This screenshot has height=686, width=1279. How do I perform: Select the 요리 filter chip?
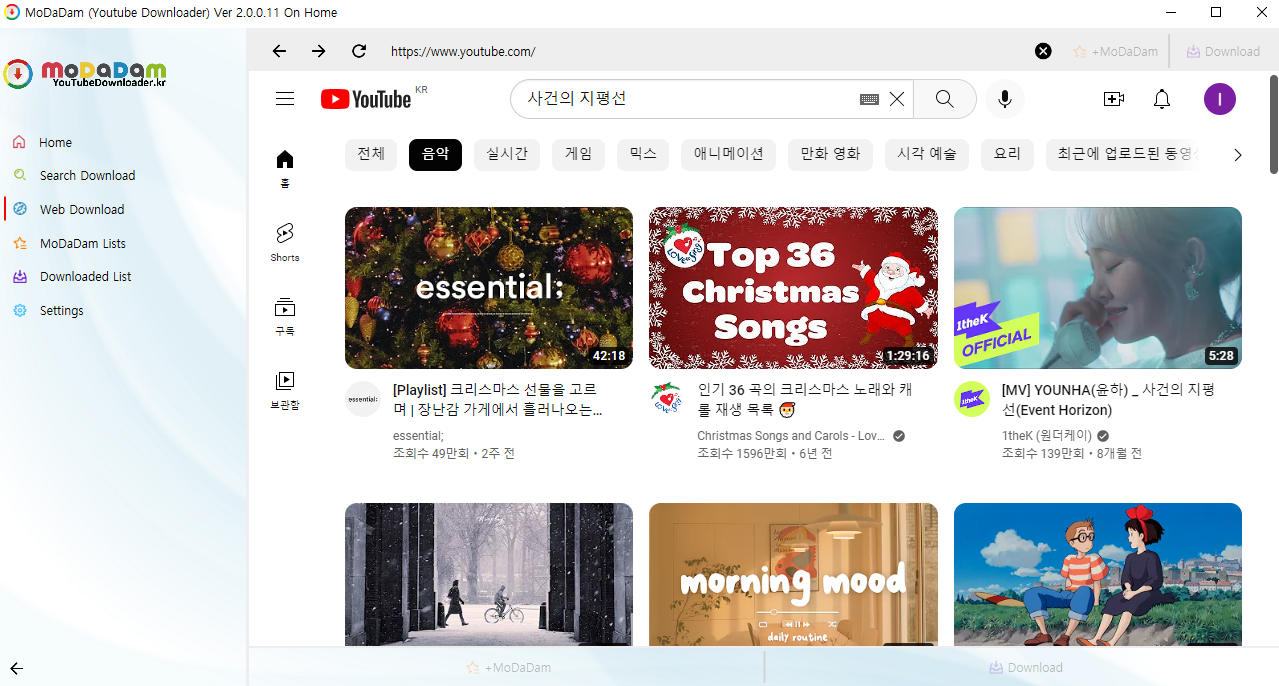click(x=1007, y=155)
